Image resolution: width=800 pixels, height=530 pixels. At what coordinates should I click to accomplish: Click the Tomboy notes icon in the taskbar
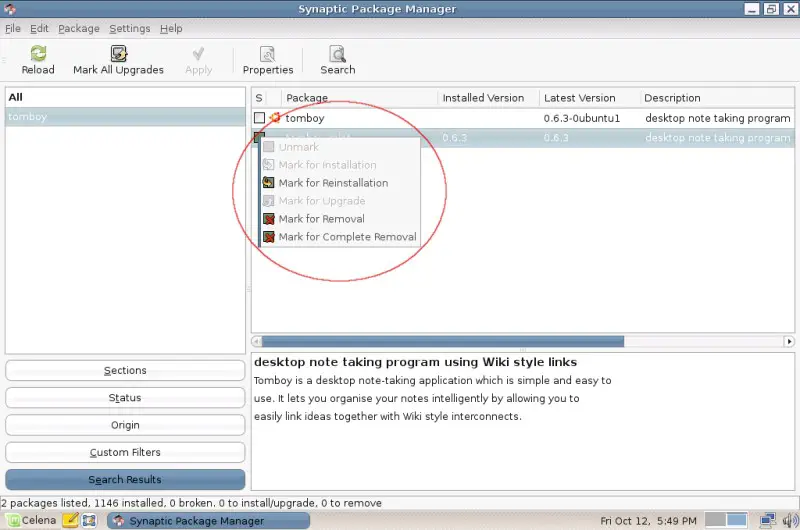(x=70, y=520)
